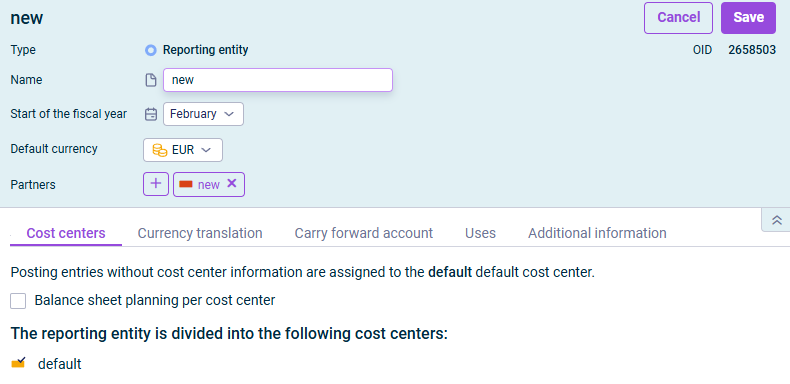Click the Cancel button
This screenshot has width=790, height=384.
coord(678,18)
